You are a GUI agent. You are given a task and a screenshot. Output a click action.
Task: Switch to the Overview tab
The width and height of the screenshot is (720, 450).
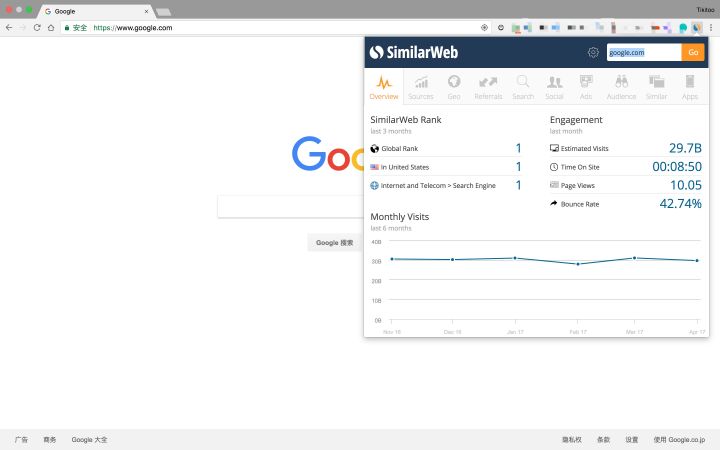pos(384,87)
